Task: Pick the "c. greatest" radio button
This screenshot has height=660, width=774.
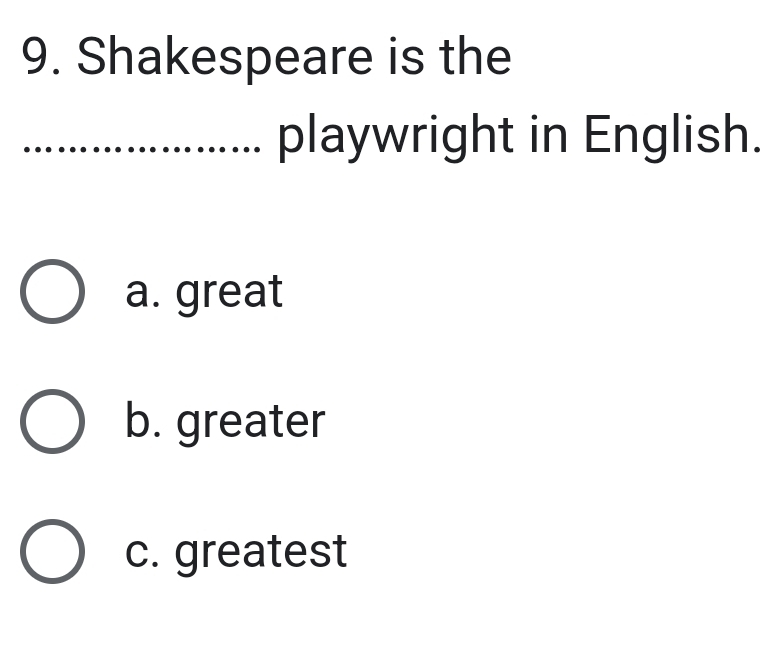Action: (50, 551)
